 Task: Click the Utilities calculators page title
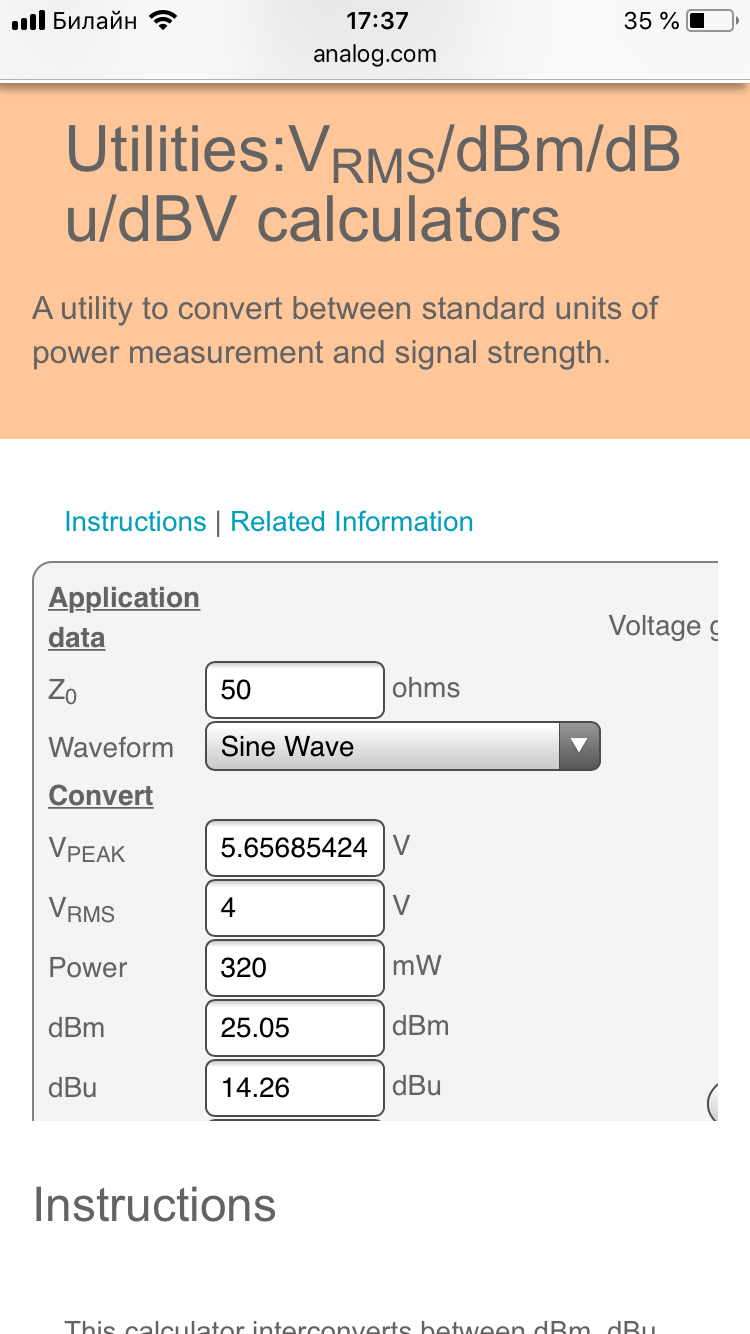point(373,185)
